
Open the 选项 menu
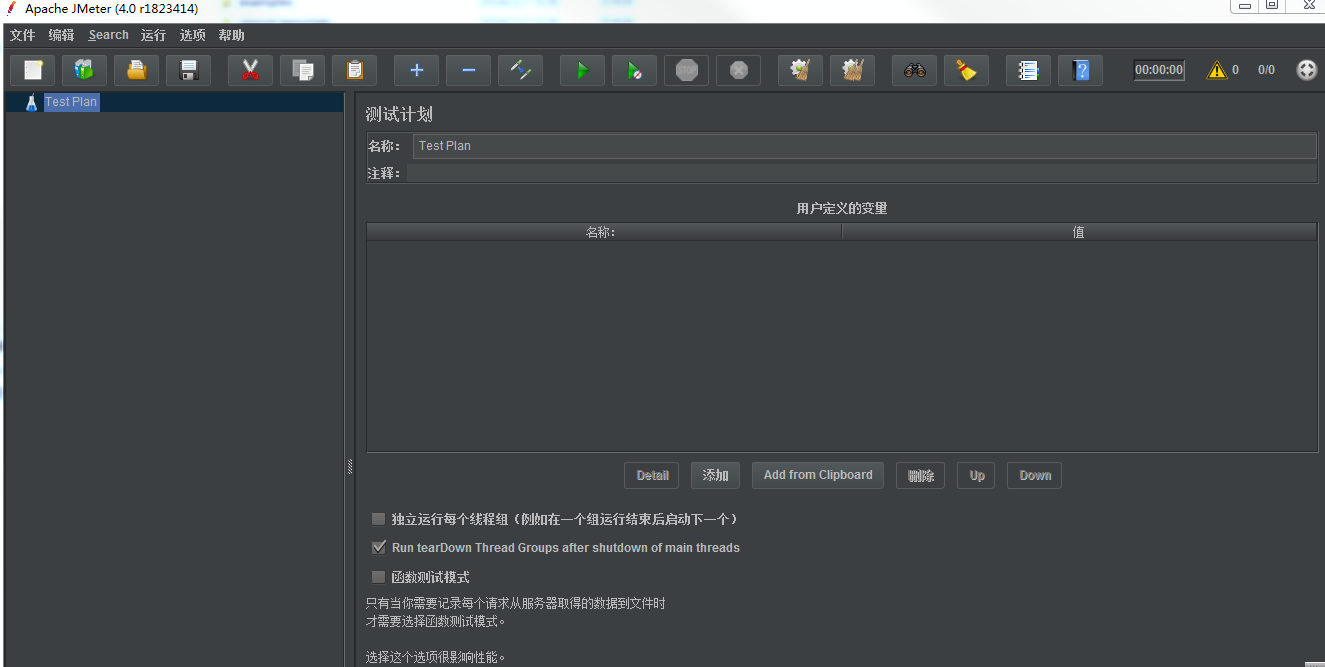[192, 35]
